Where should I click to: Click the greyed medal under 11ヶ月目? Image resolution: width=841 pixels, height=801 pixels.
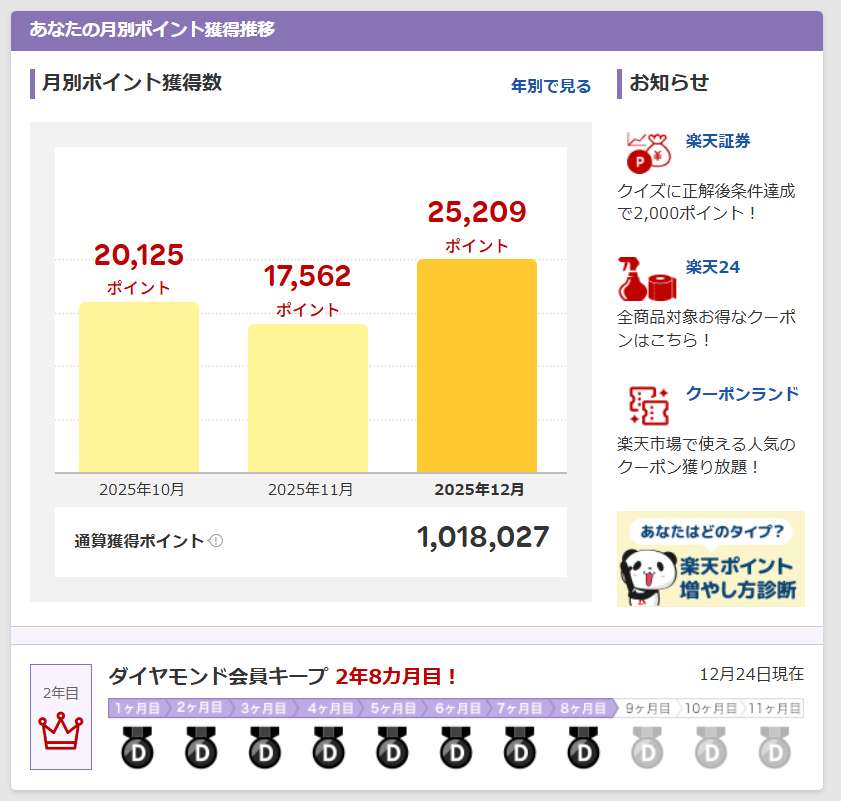pyautogui.click(x=775, y=747)
